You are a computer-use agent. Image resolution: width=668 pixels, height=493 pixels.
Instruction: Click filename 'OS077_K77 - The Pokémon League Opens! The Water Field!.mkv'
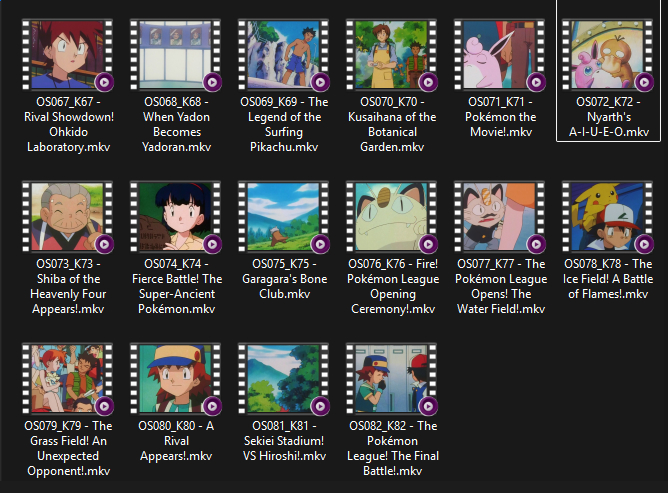(501, 286)
